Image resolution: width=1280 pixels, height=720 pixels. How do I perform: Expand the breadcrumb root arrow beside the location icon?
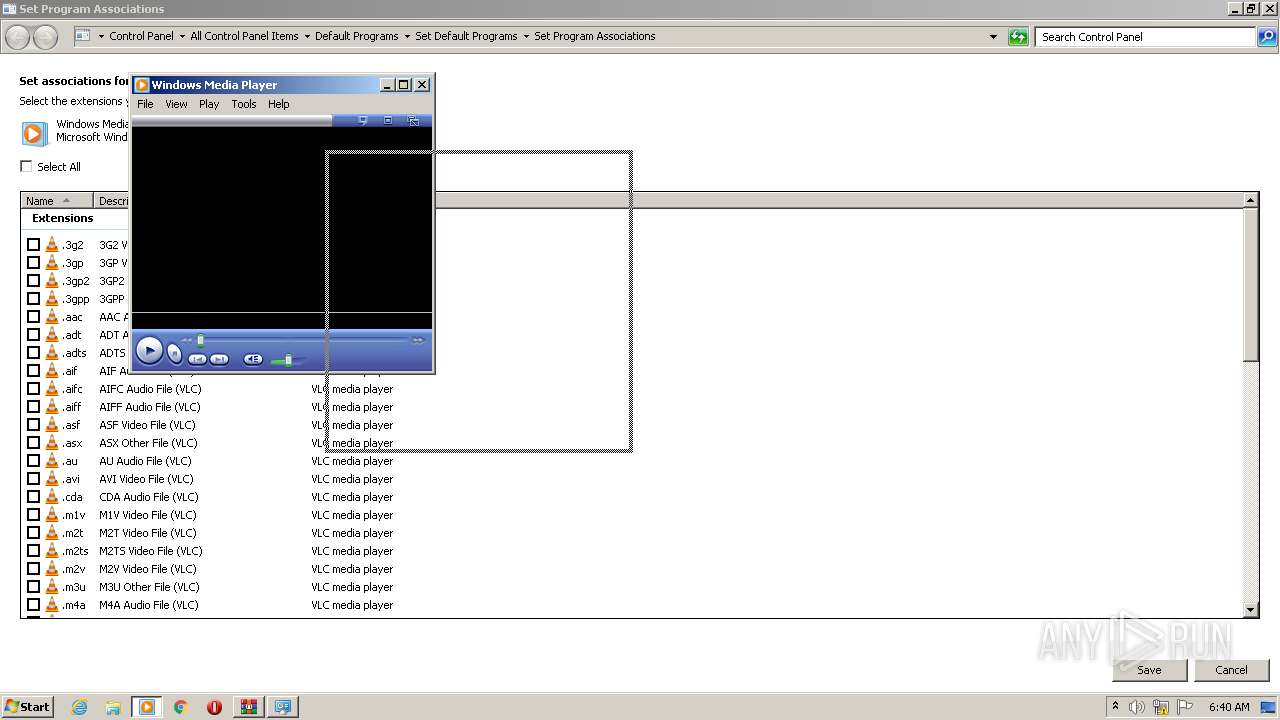(101, 36)
